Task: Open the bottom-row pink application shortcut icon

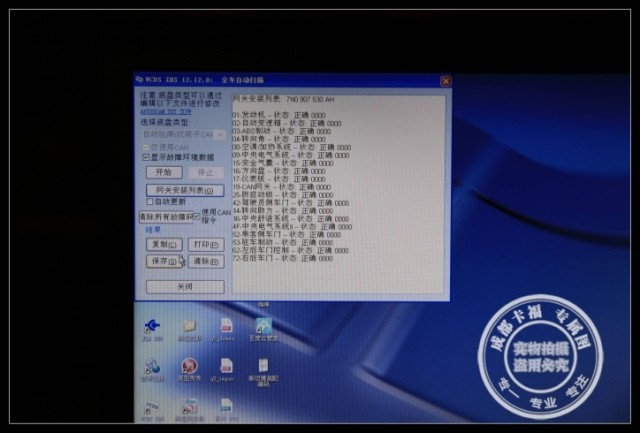Action: pyautogui.click(x=189, y=407)
